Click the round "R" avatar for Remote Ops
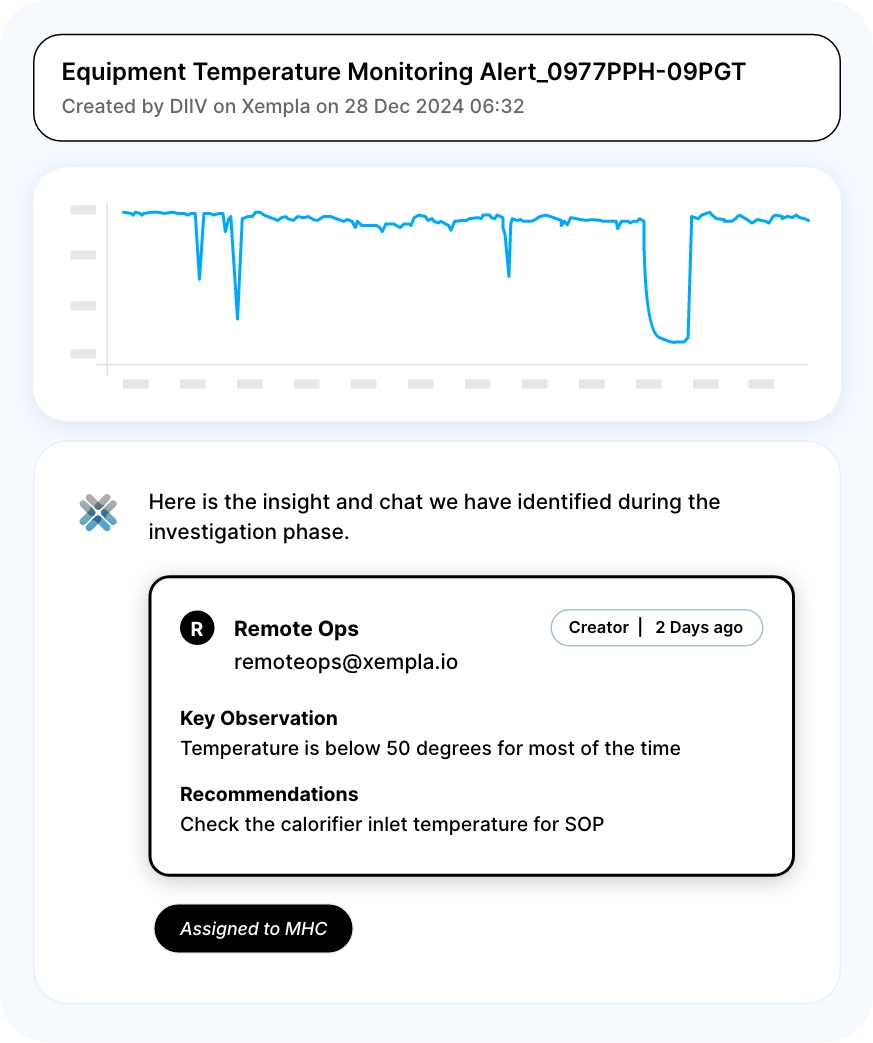The height and width of the screenshot is (1043, 873). click(197, 628)
